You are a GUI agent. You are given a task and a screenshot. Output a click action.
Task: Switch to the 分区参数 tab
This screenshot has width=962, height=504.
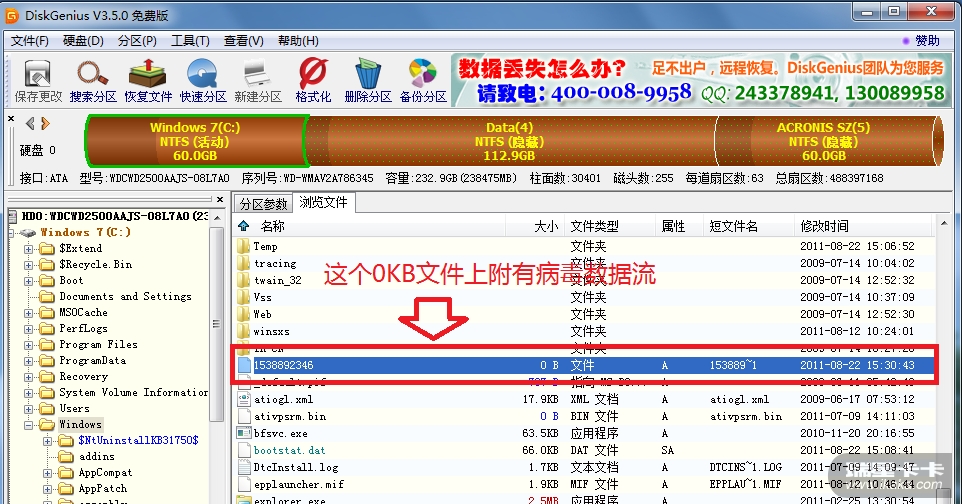(x=263, y=203)
